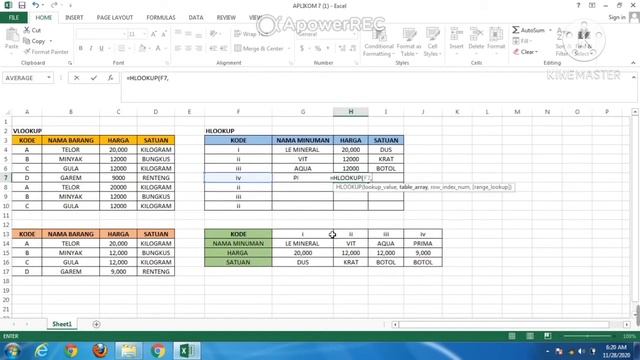This screenshot has width=640, height=360.
Task: Expand the font size dropdown
Action: [x=144, y=34]
